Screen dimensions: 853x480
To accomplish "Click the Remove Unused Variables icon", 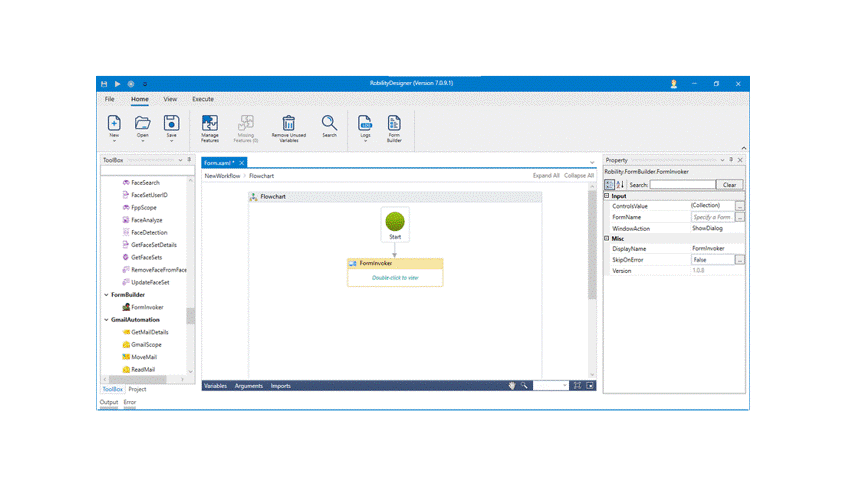I will click(288, 127).
